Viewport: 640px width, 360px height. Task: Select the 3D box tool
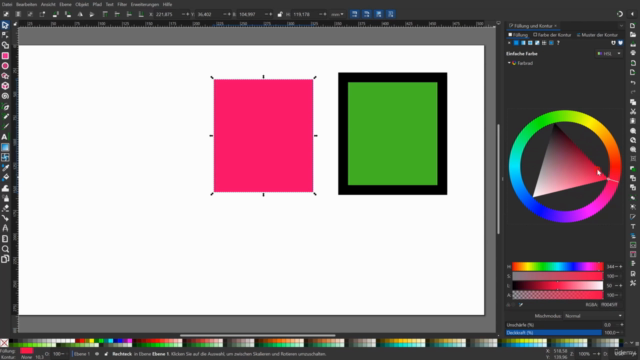pyautogui.click(x=5, y=86)
